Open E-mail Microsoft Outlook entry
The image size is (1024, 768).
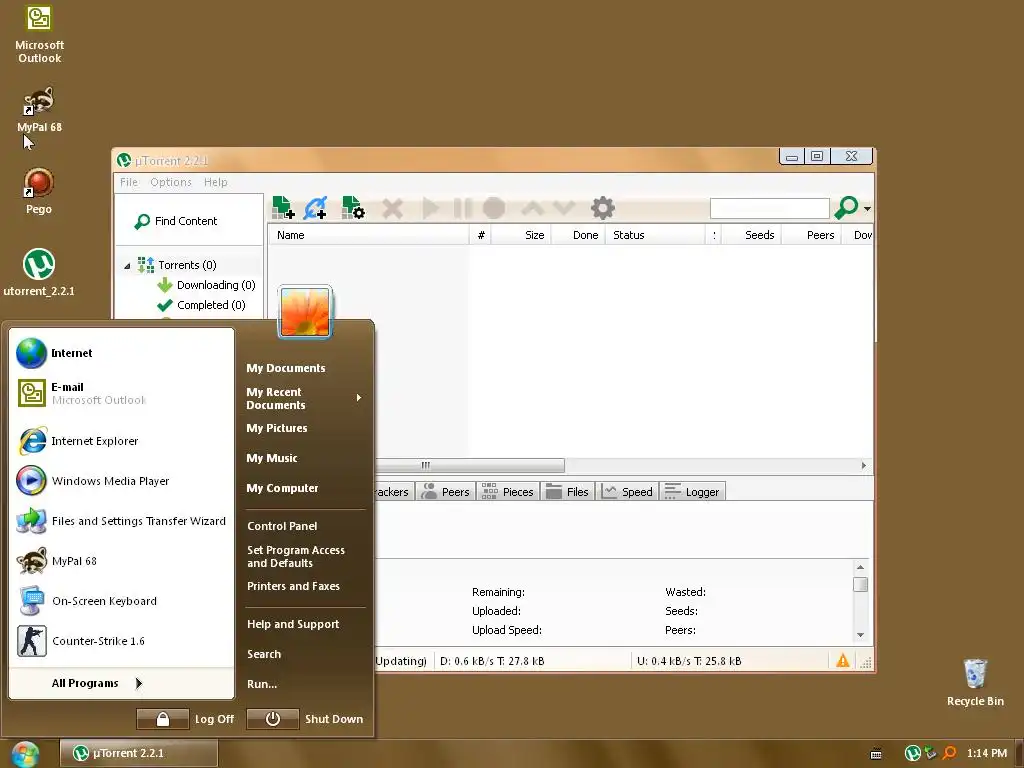[x=121, y=393]
